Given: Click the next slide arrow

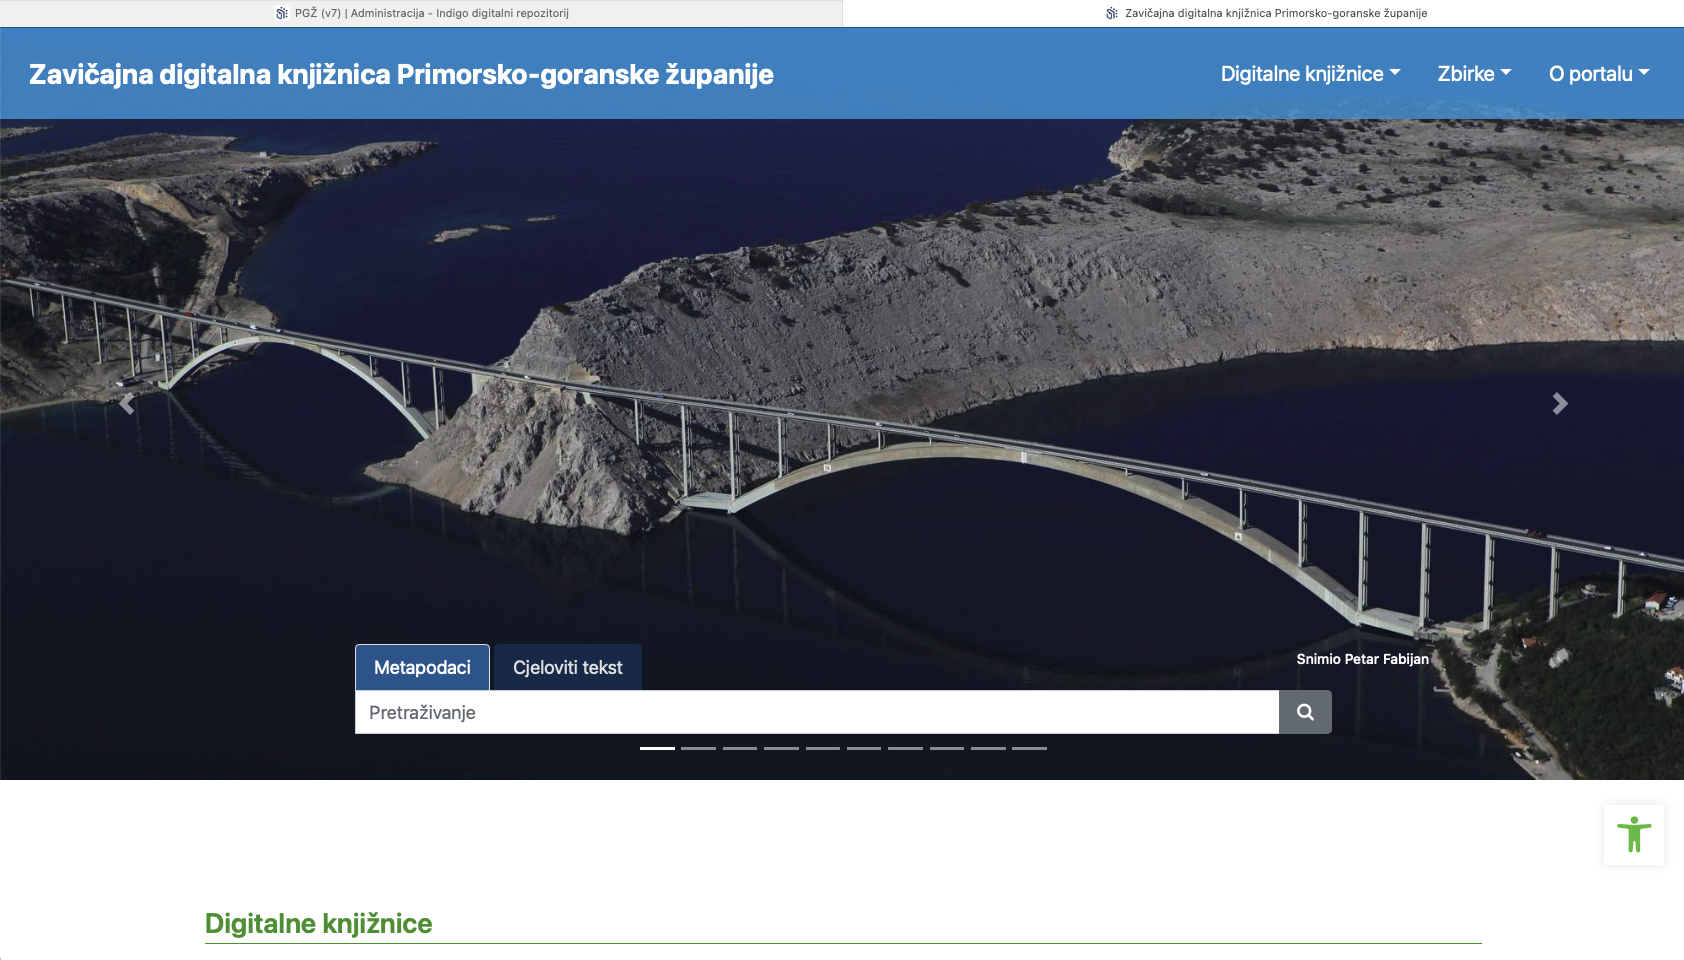Looking at the screenshot, I should (x=1558, y=404).
